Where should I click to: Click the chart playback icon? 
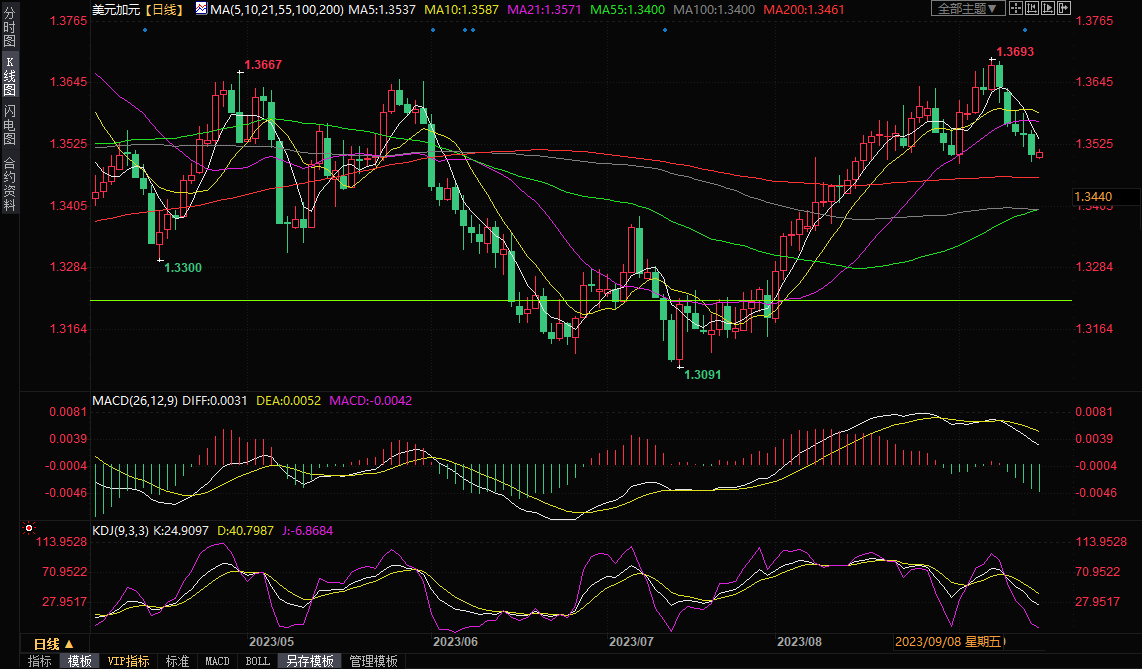click(x=1048, y=9)
